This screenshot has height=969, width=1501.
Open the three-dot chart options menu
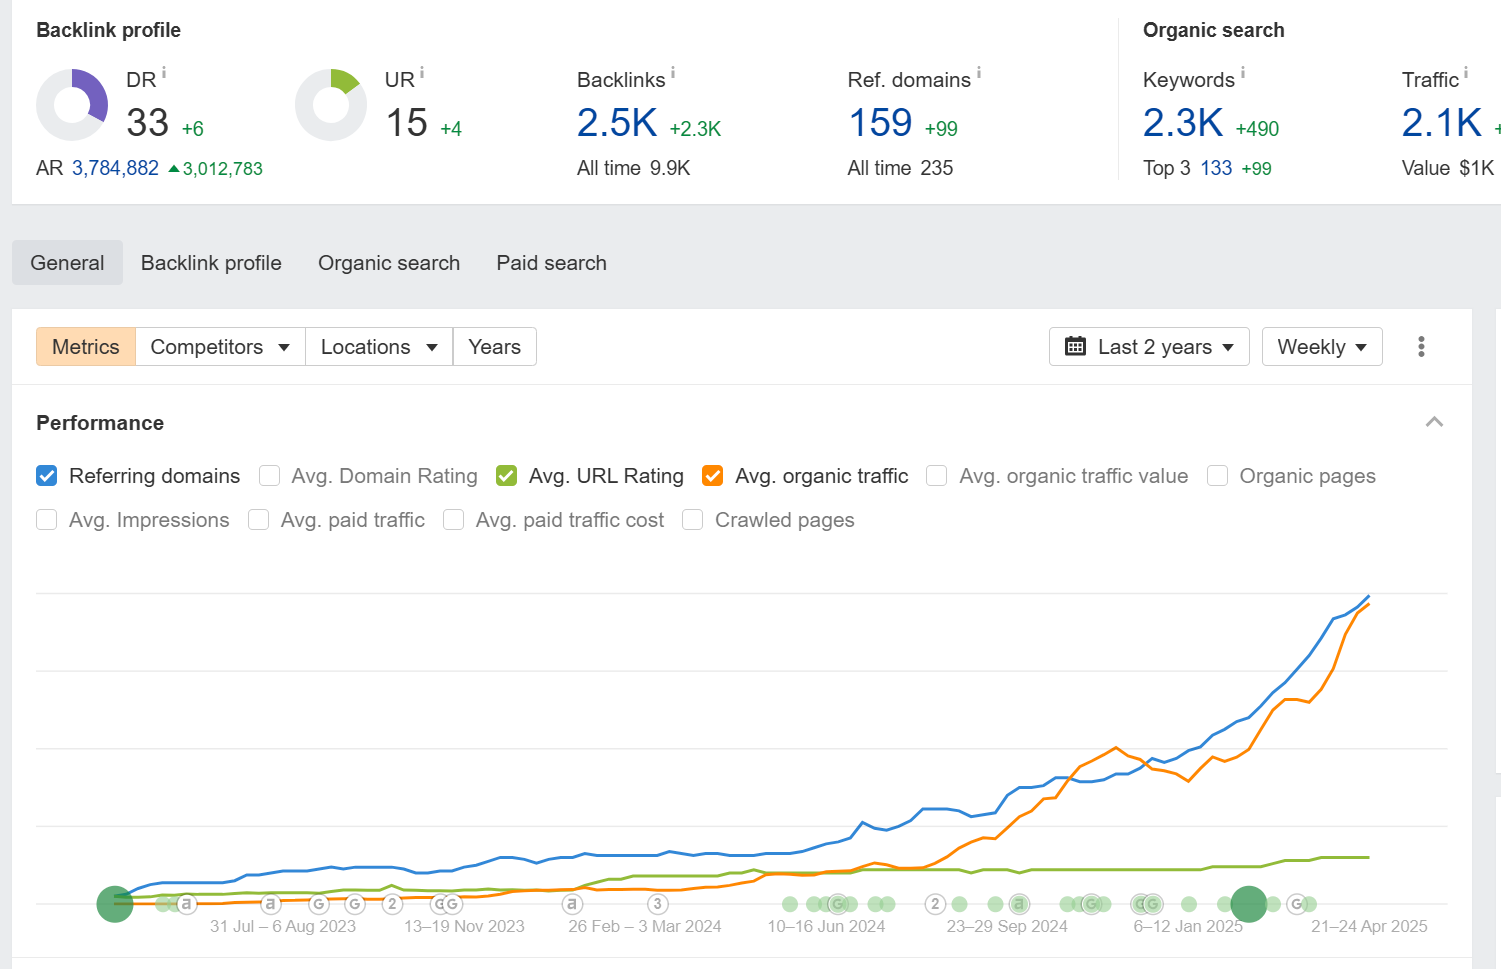(1421, 347)
